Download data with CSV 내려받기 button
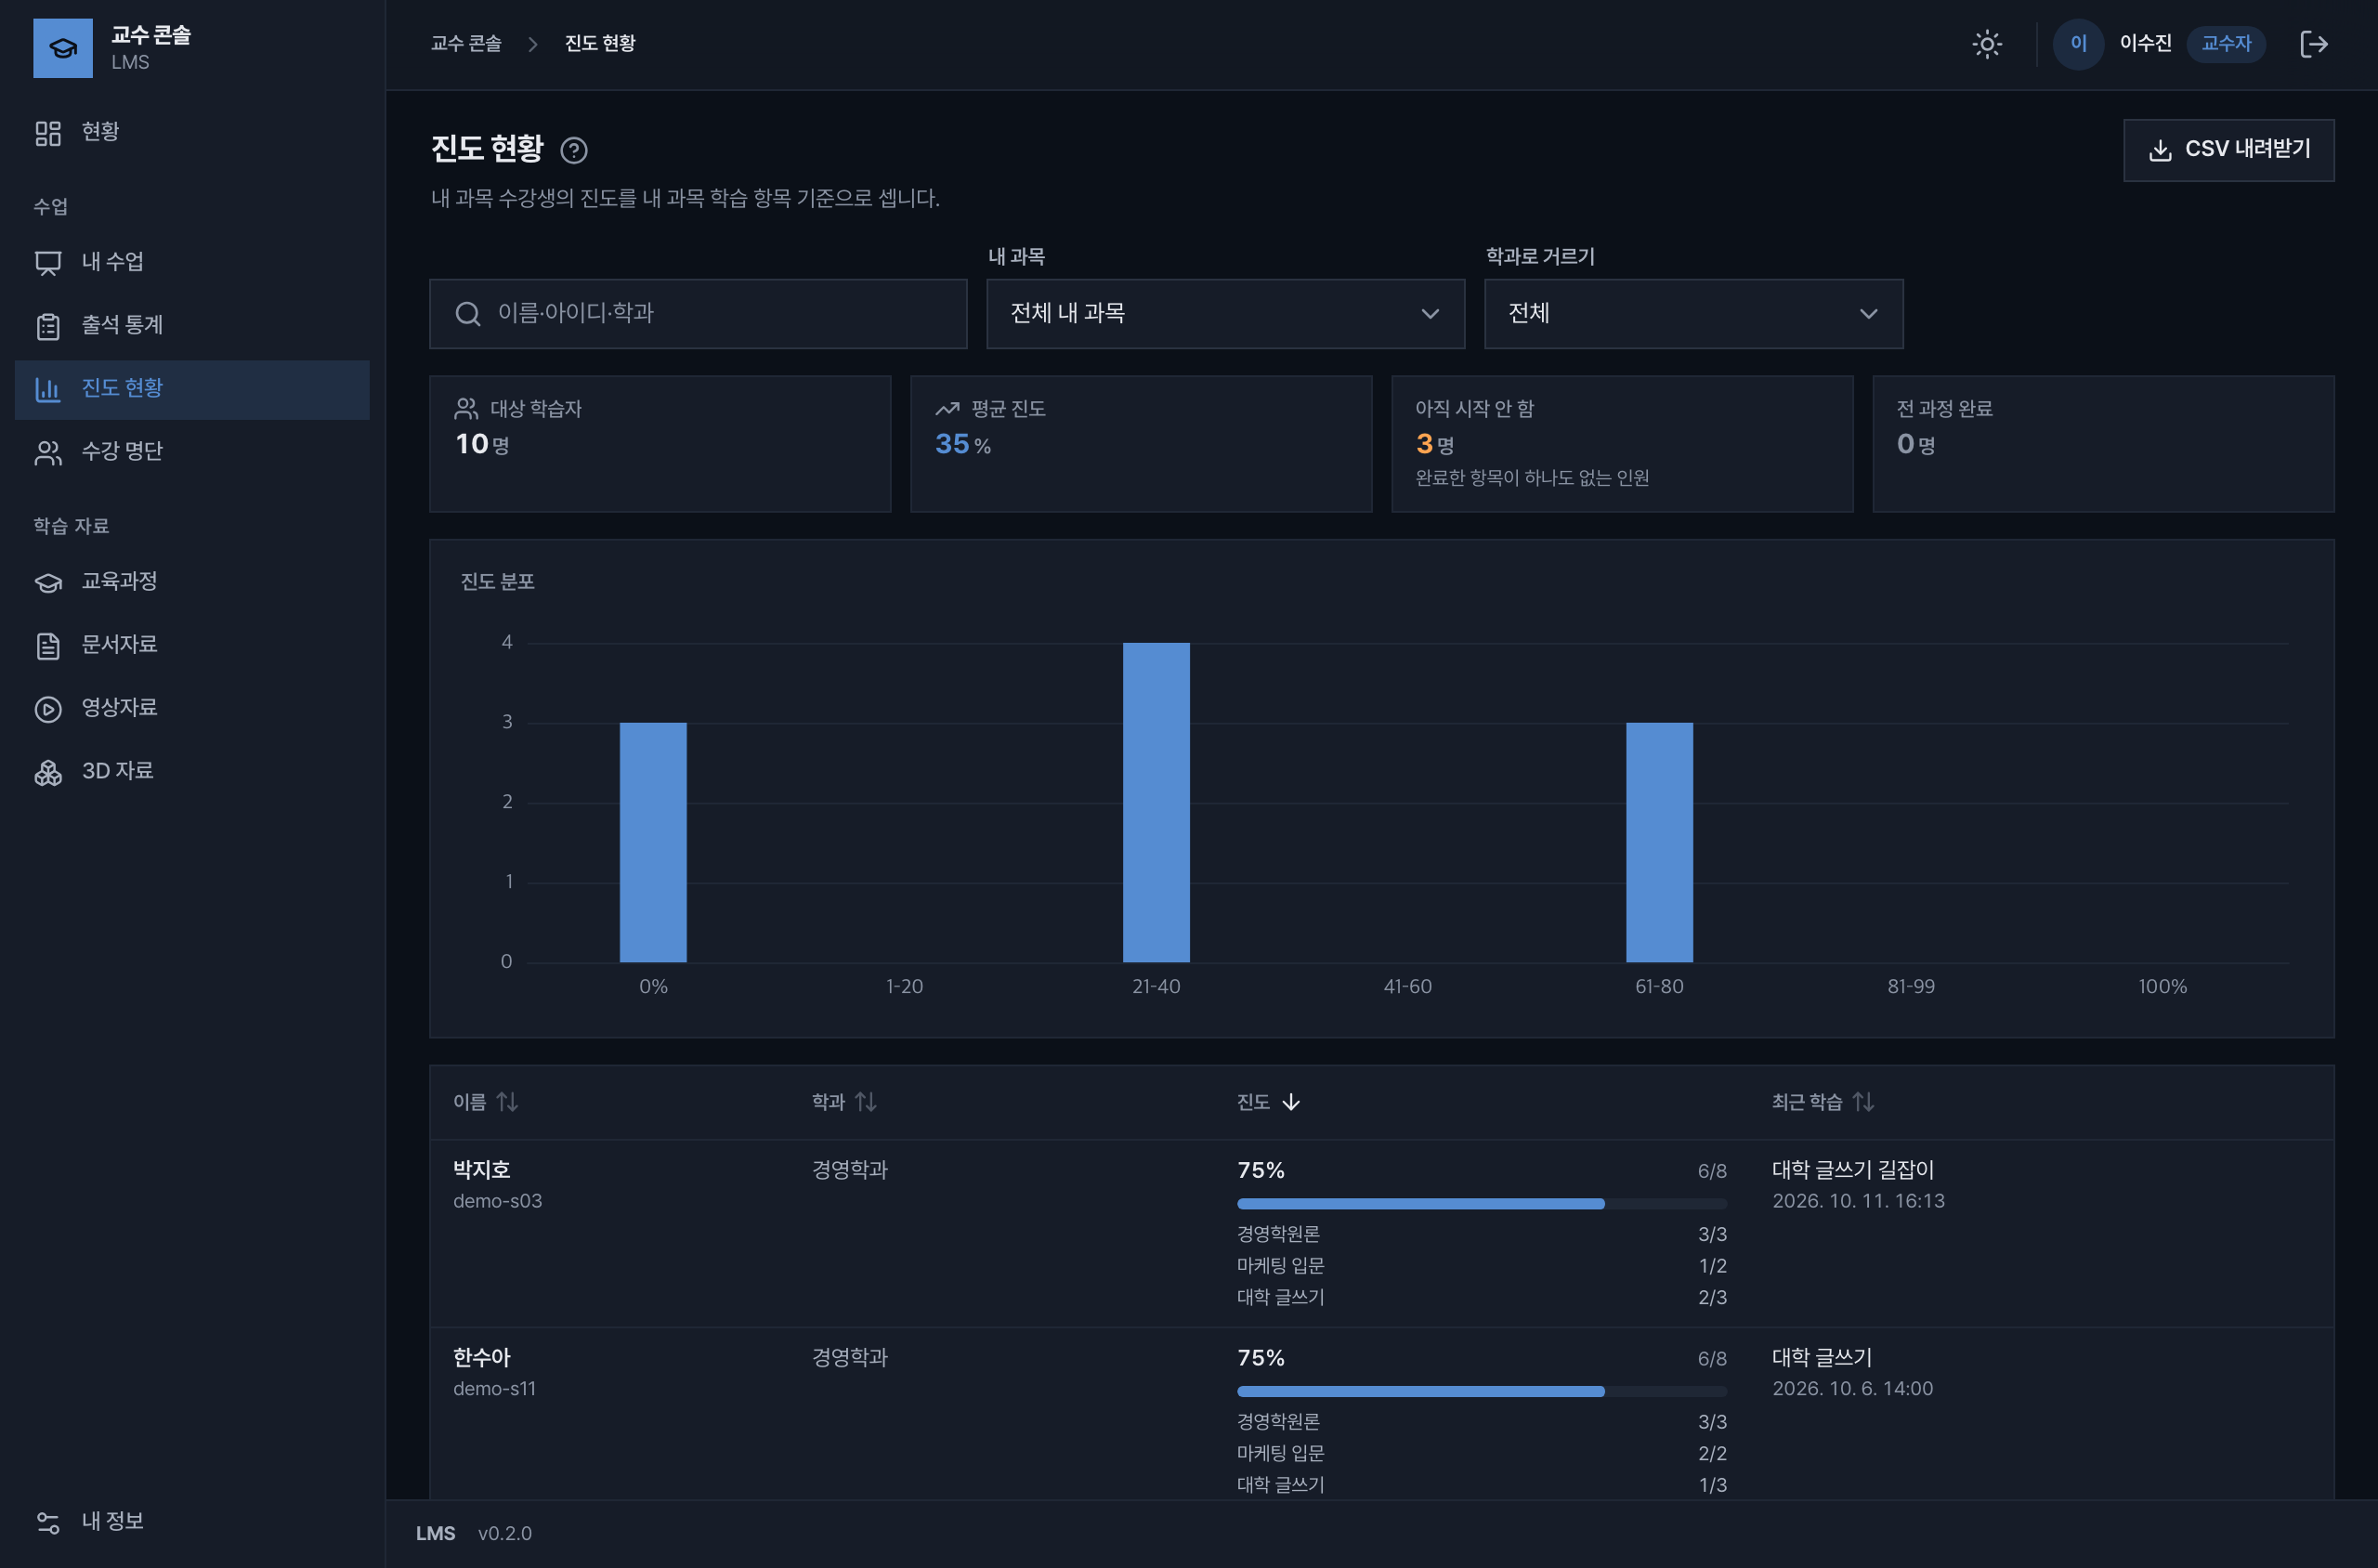 [2228, 150]
